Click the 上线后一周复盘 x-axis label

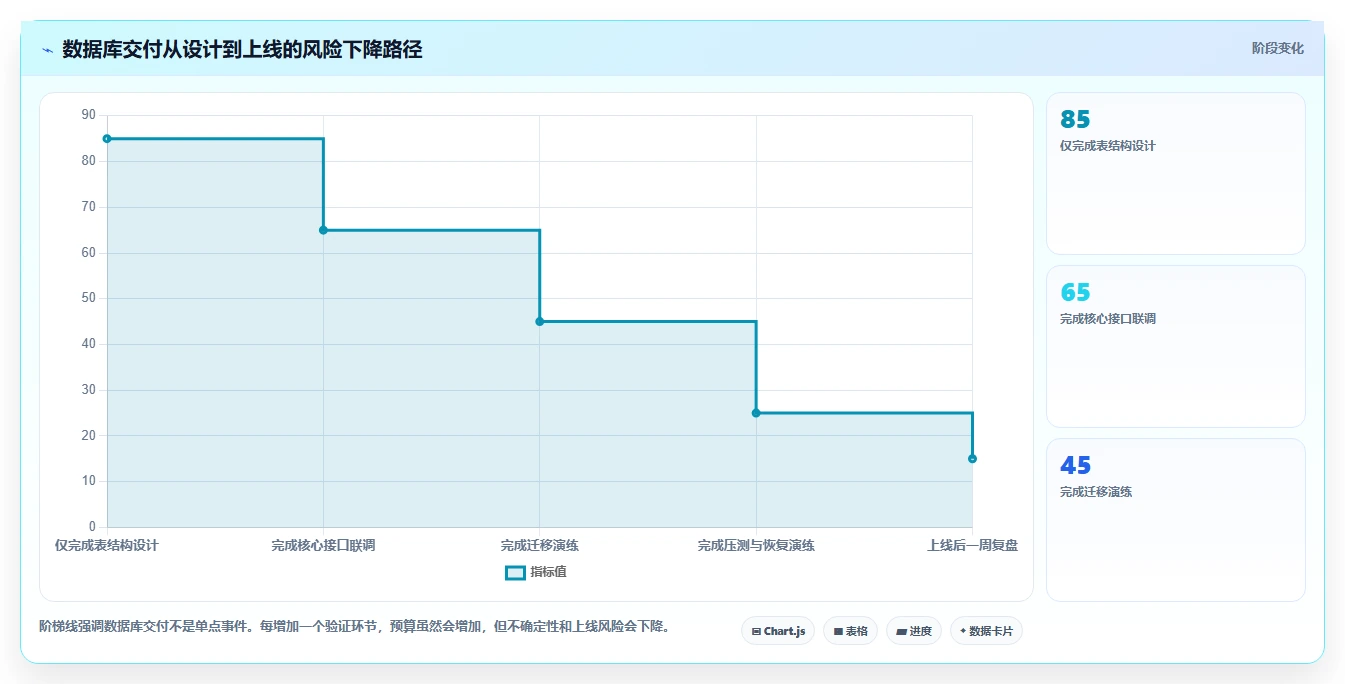click(972, 546)
